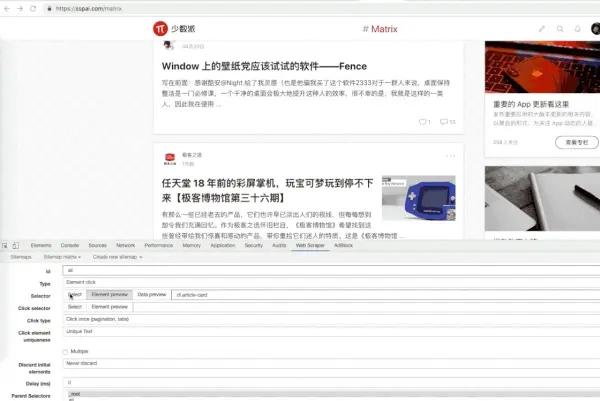Click the padlock site security icon
The width and height of the screenshot is (600, 401).
49,8
